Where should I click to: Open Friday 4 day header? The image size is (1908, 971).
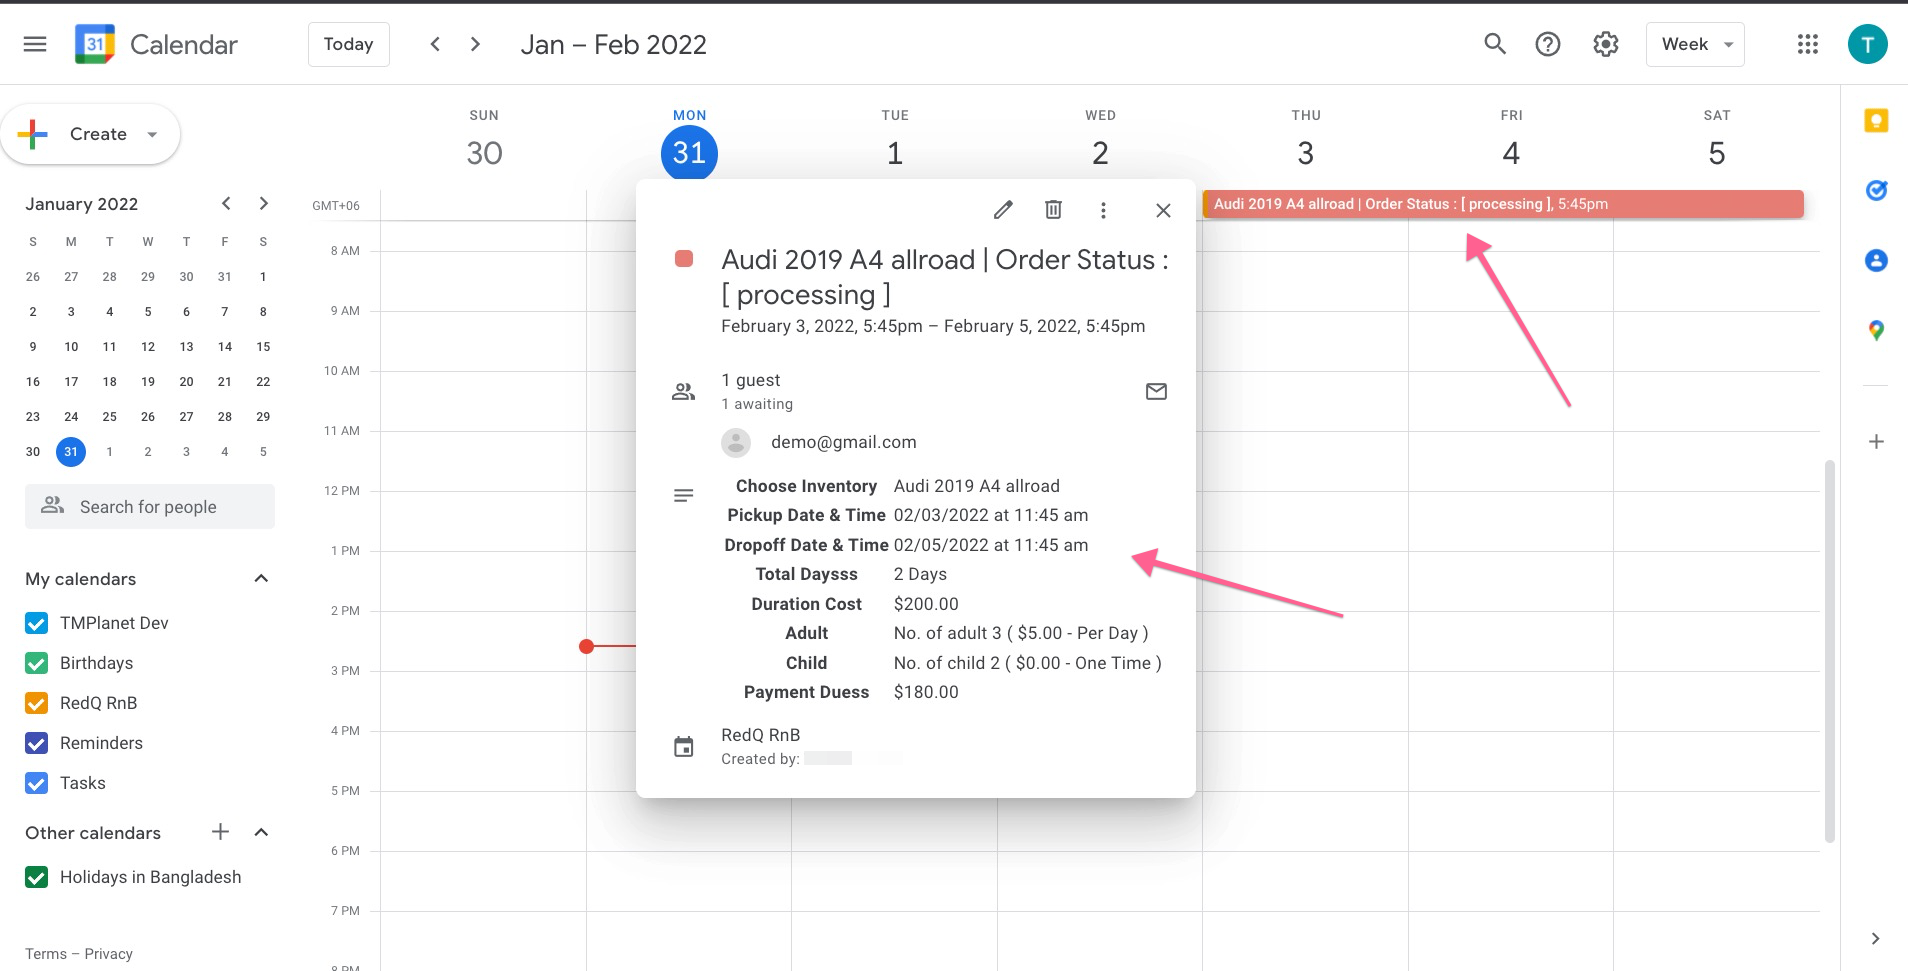[x=1511, y=153]
